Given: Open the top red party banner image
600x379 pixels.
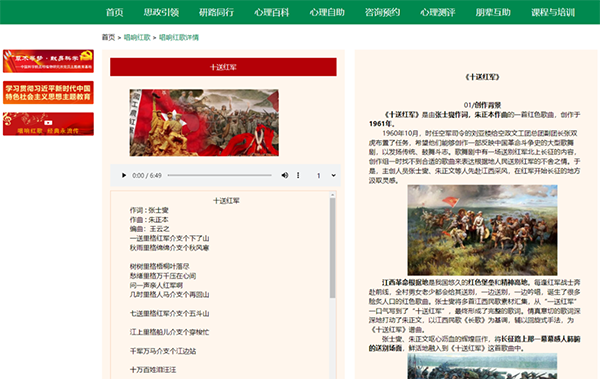Looking at the screenshot, I should [48, 61].
